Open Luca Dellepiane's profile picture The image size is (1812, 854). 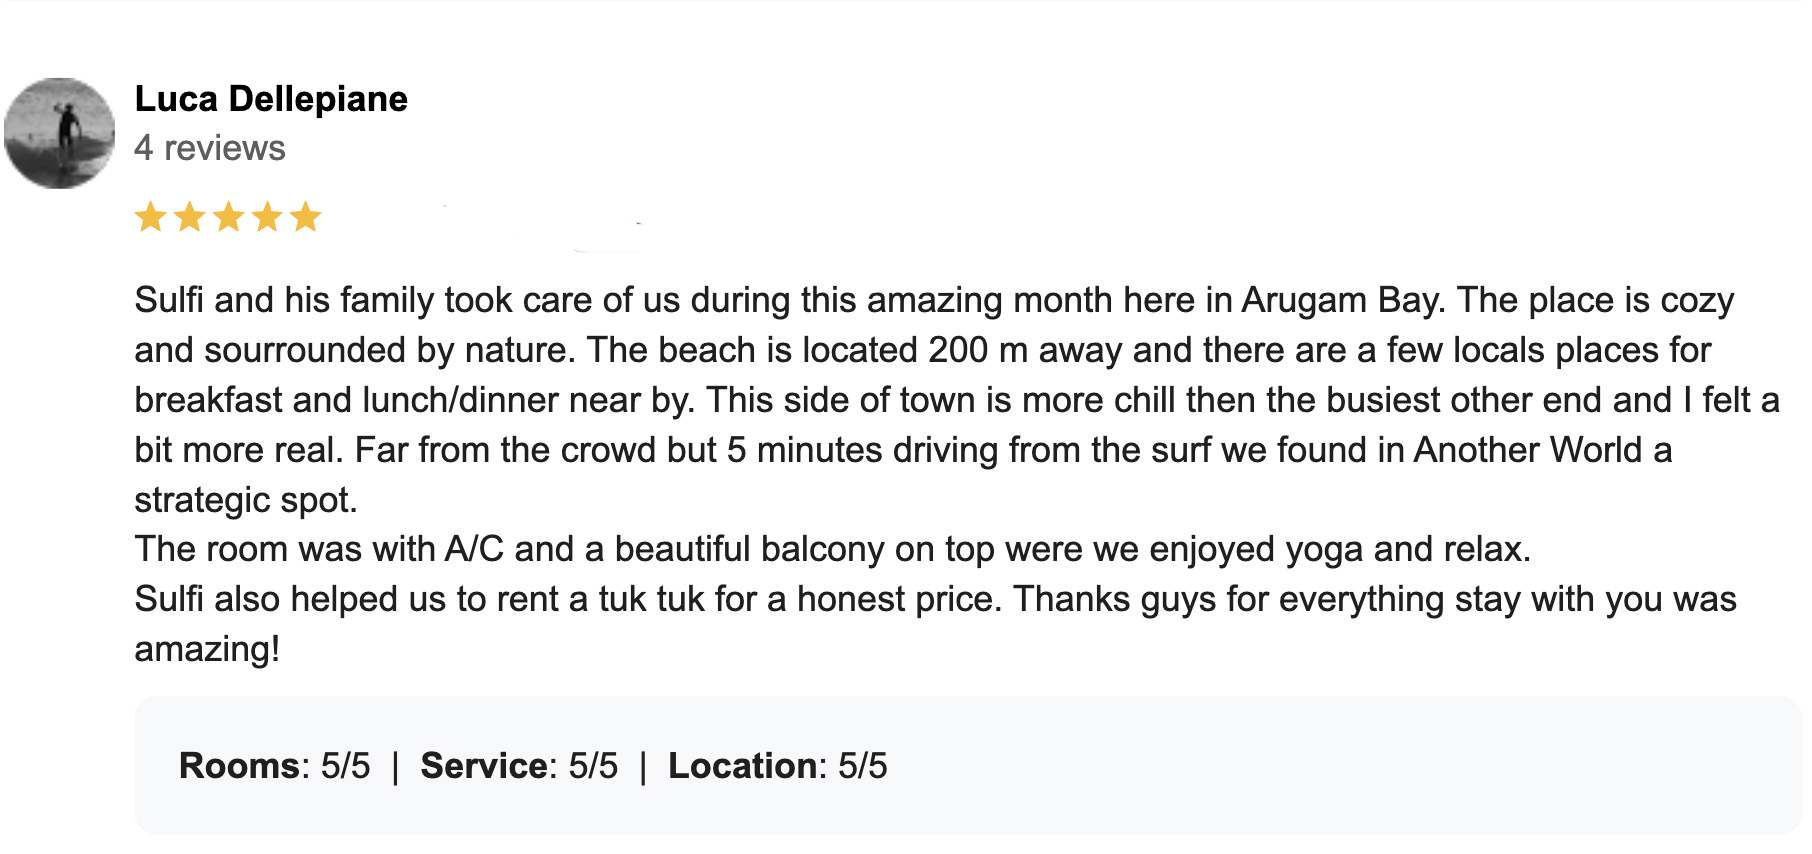[59, 133]
